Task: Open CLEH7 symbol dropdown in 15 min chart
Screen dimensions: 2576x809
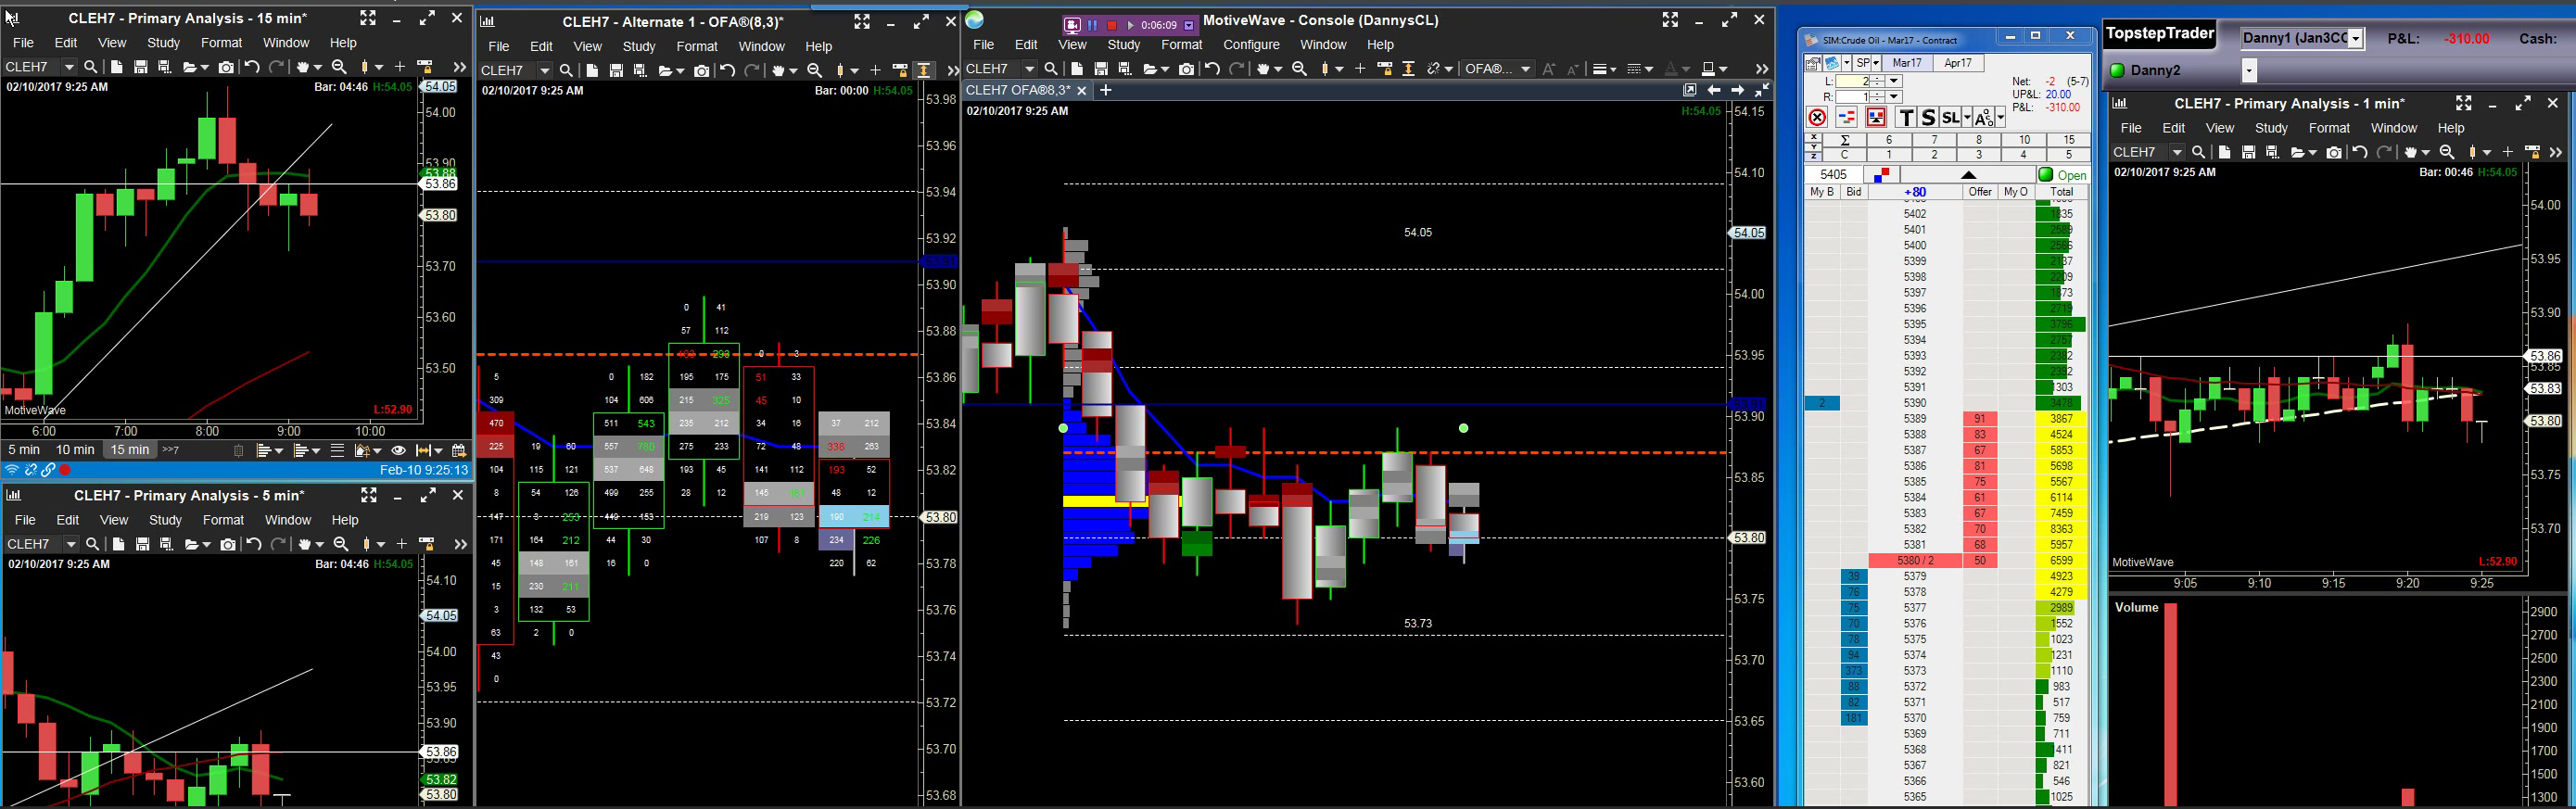Action: click(68, 67)
